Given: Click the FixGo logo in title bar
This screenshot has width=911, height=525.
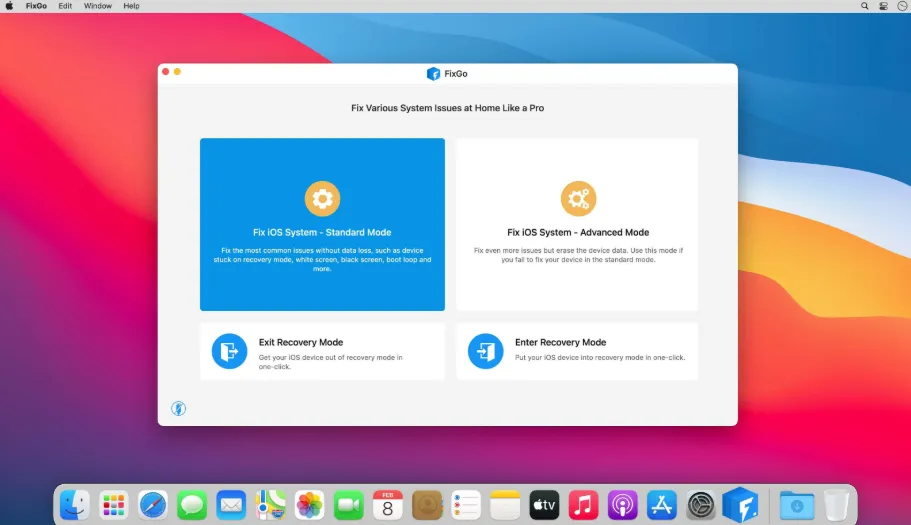Looking at the screenshot, I should (433, 74).
